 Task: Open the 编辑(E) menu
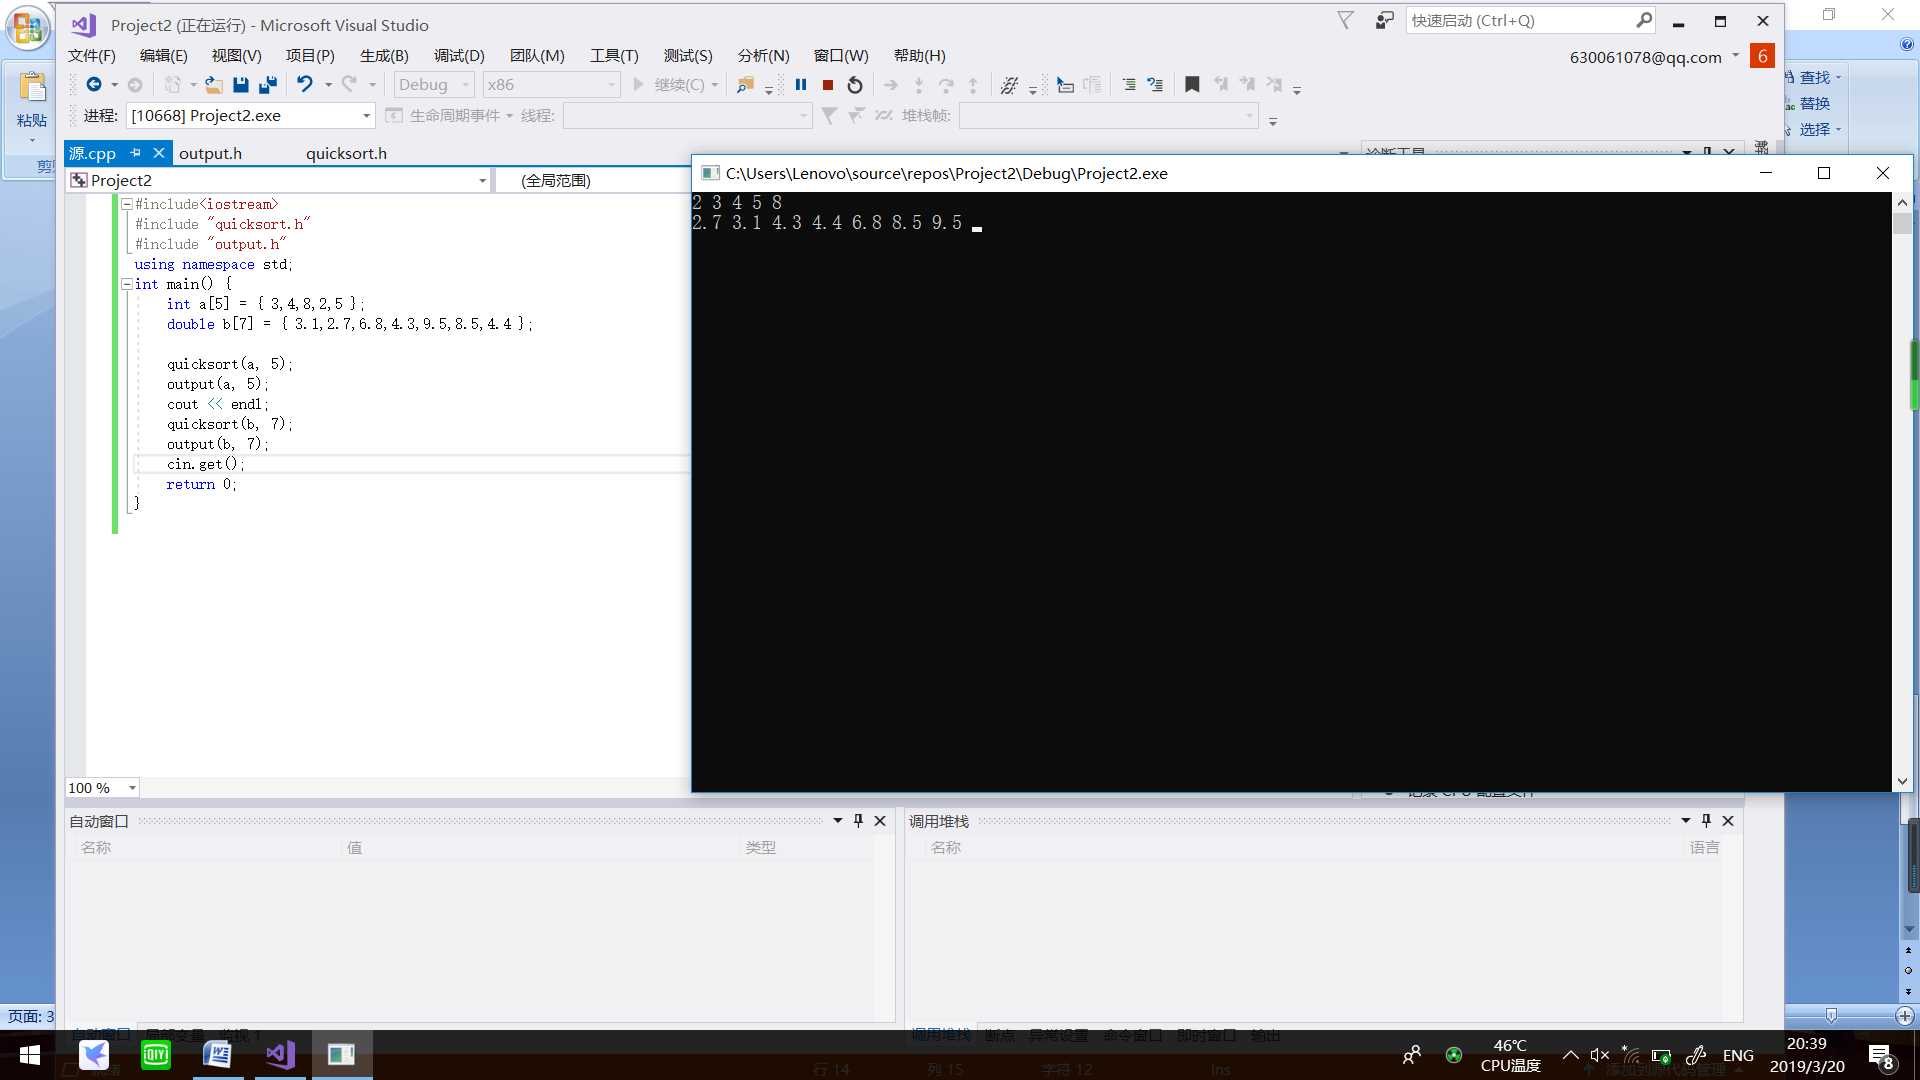pos(164,56)
